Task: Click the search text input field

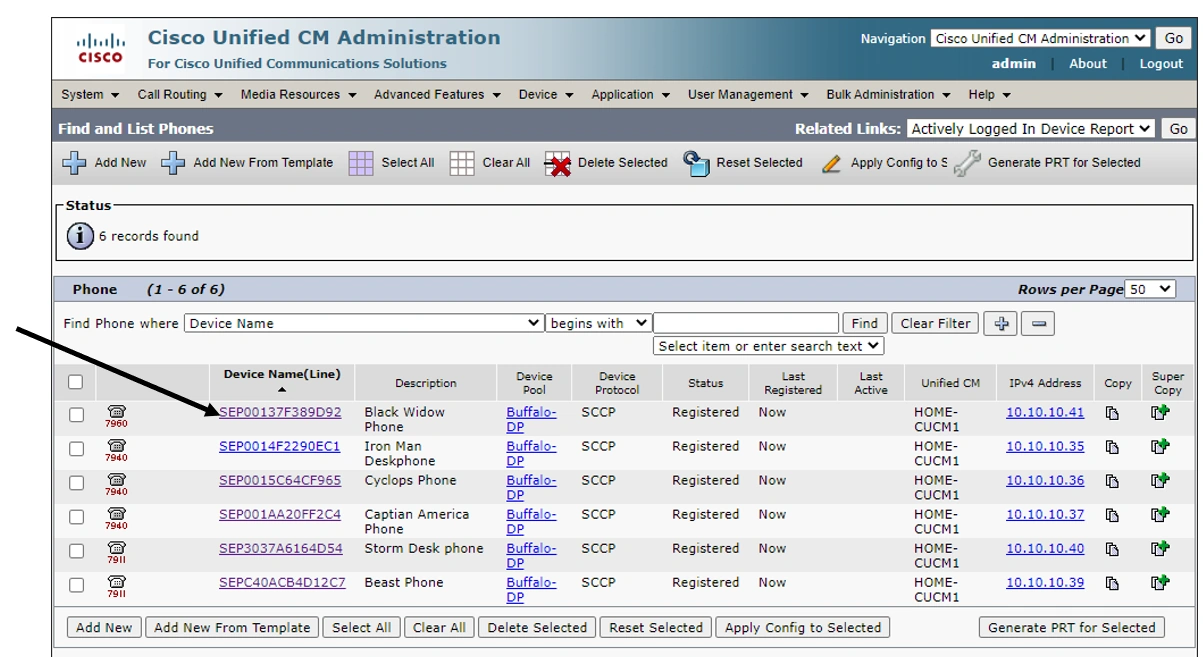Action: tap(745, 323)
